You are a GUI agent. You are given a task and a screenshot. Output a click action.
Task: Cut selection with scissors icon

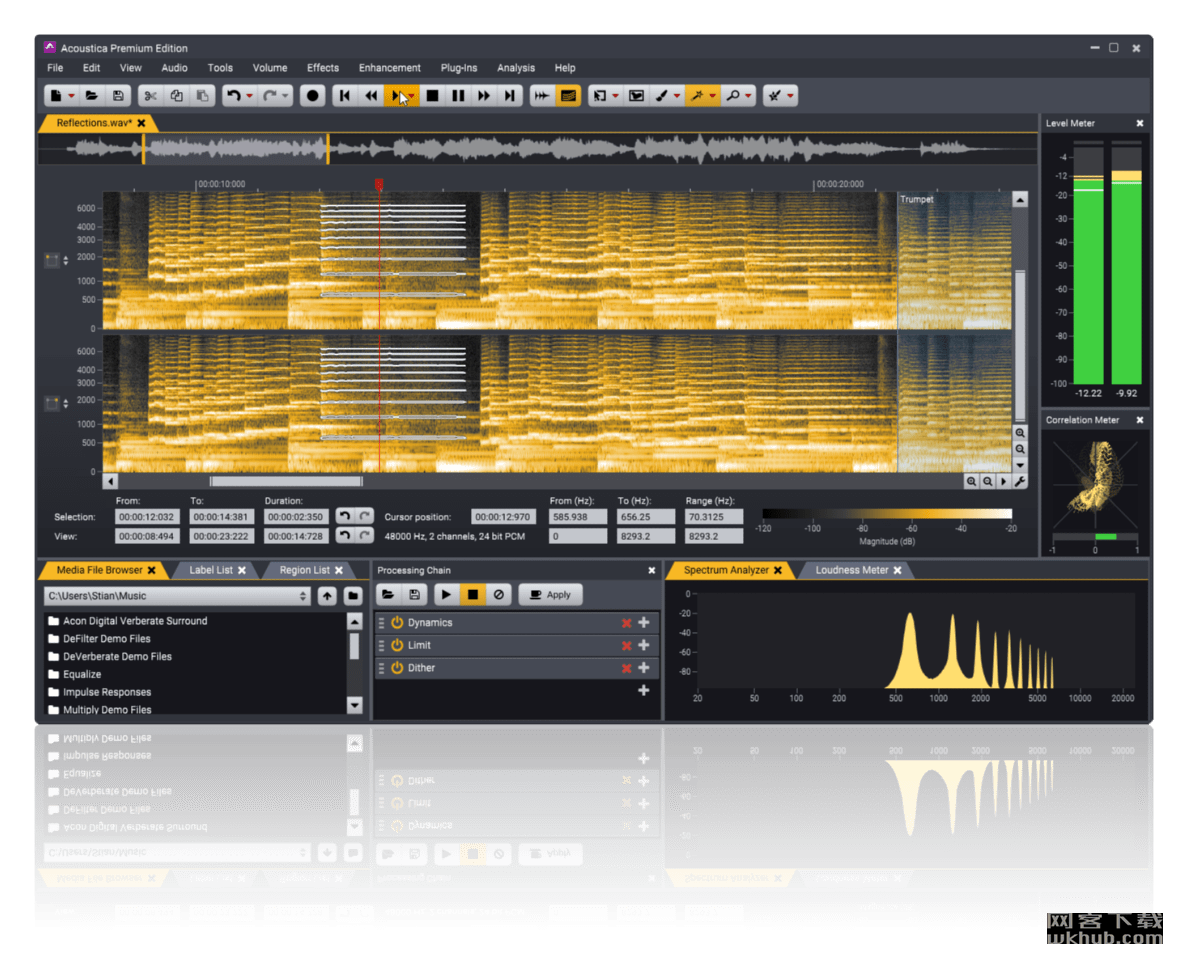point(150,95)
